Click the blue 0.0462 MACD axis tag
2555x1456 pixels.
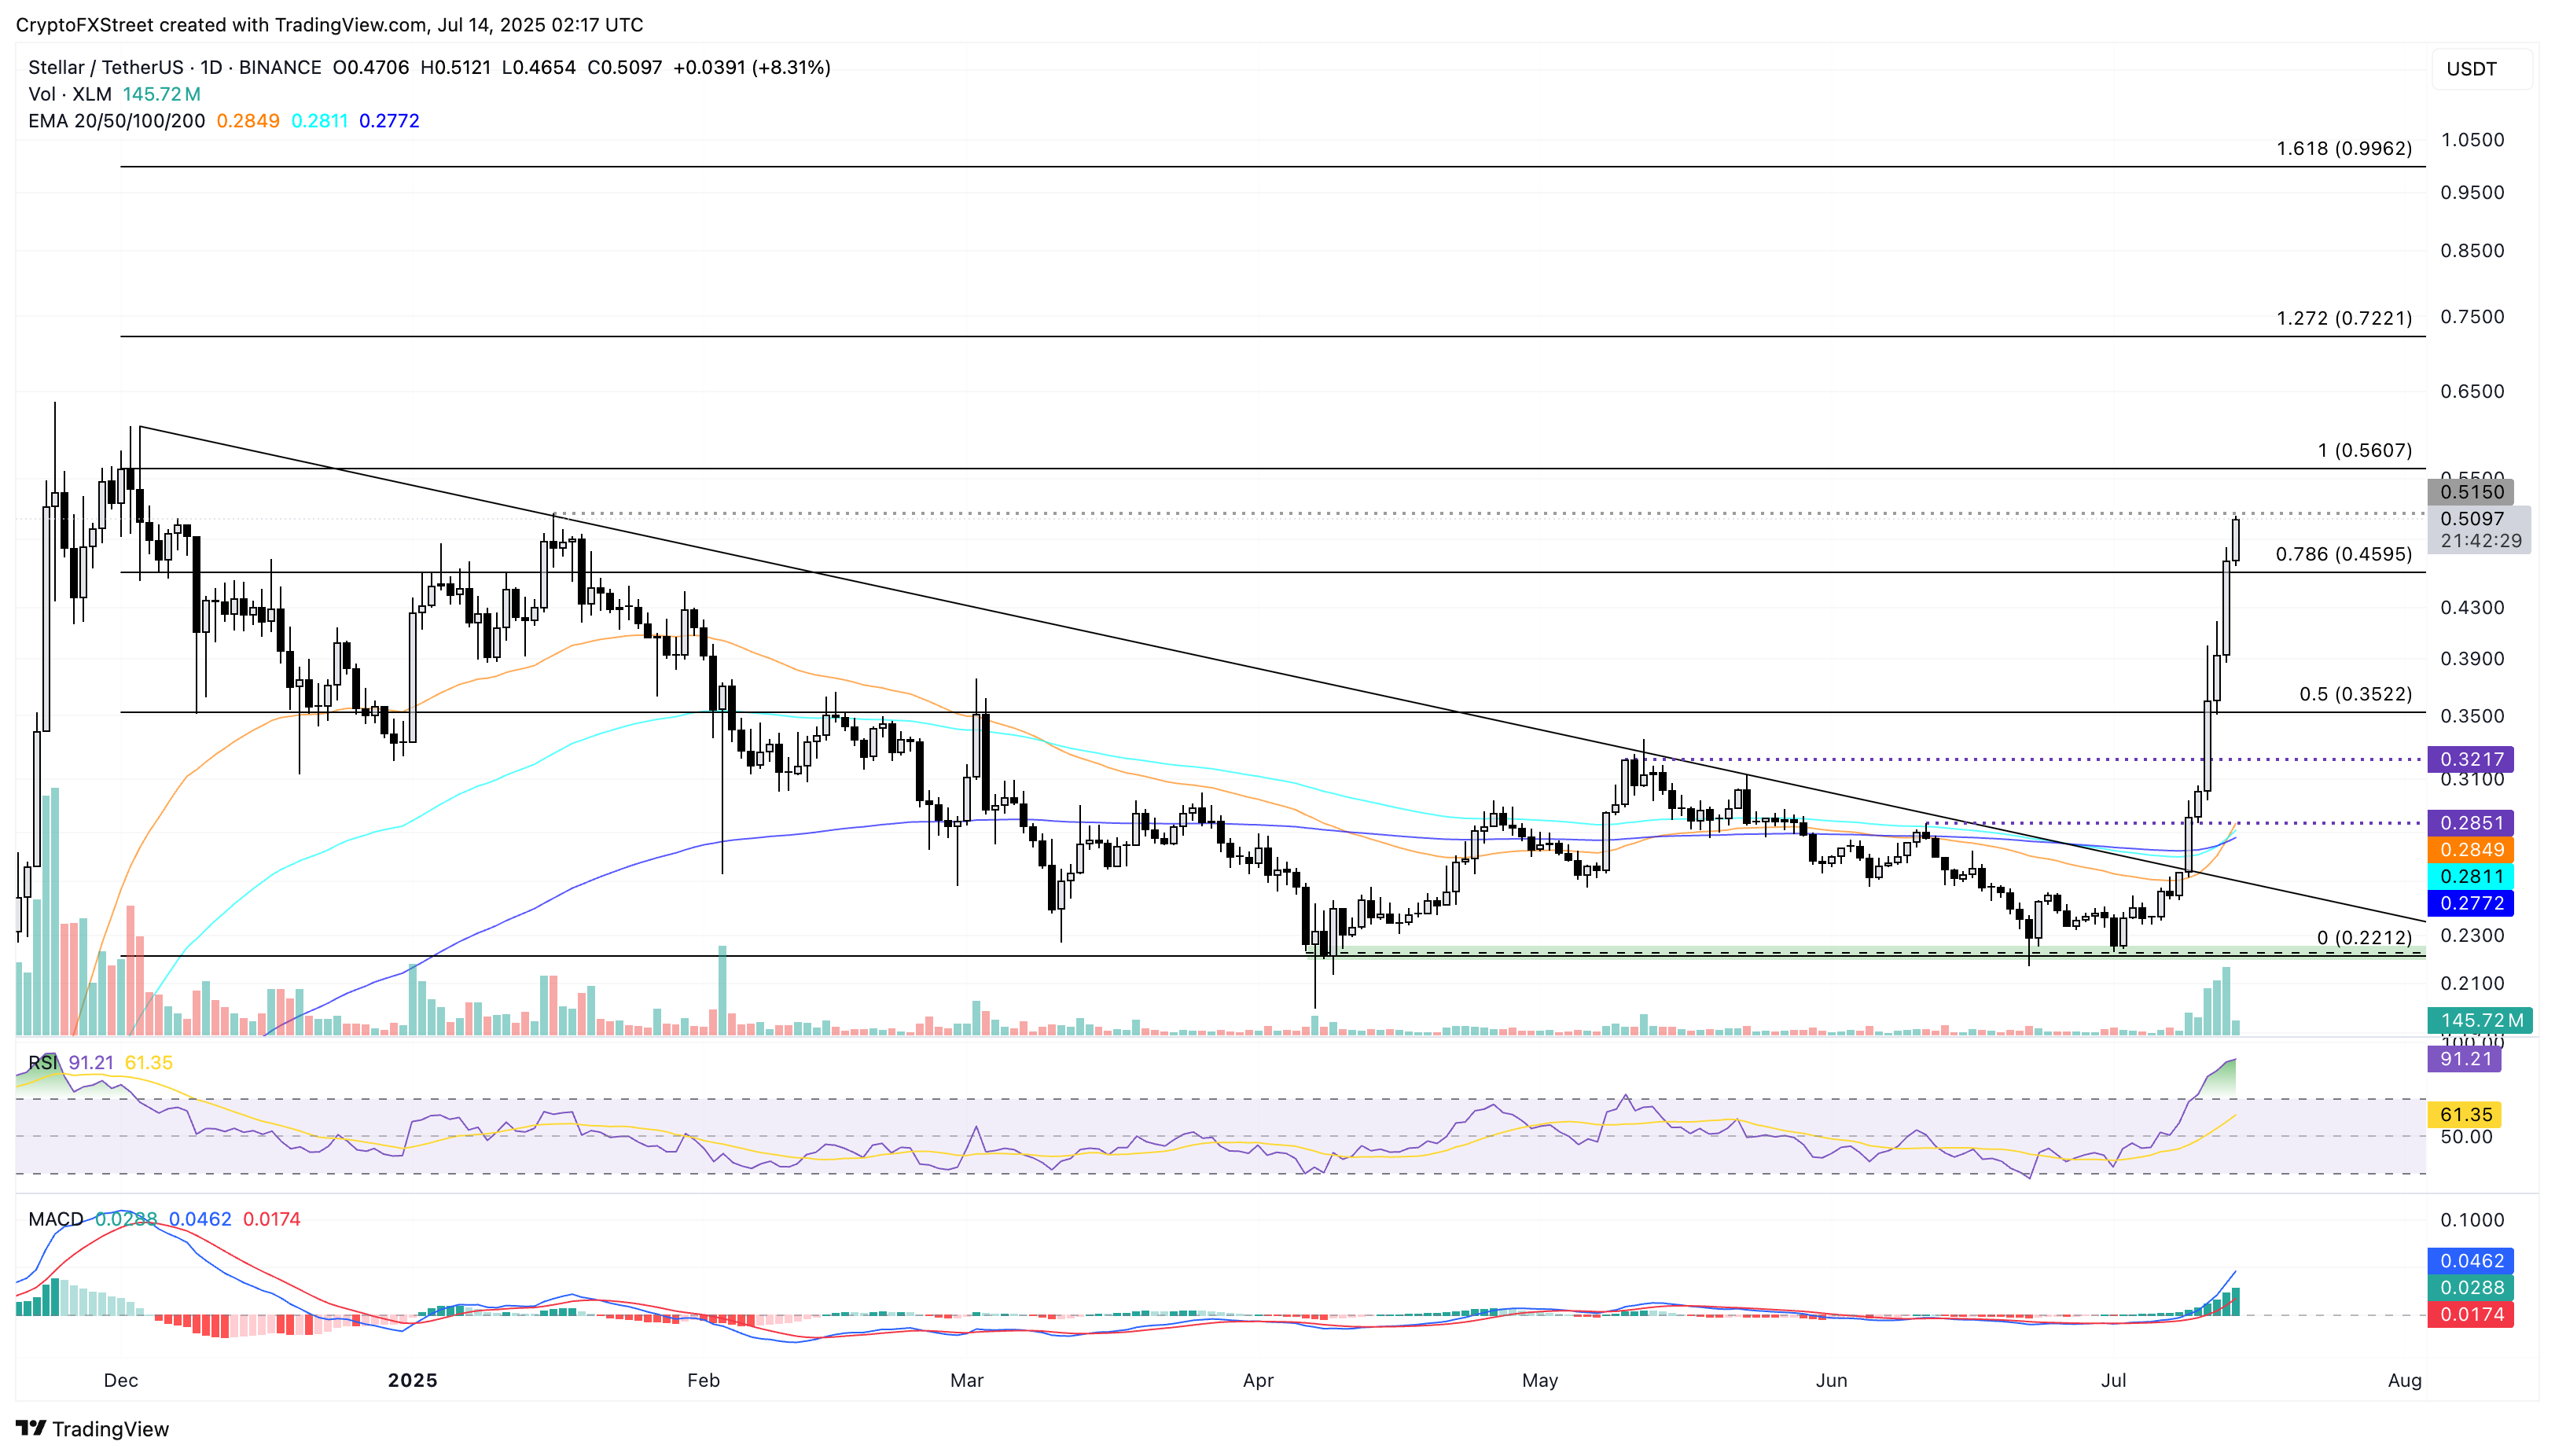click(x=2471, y=1261)
